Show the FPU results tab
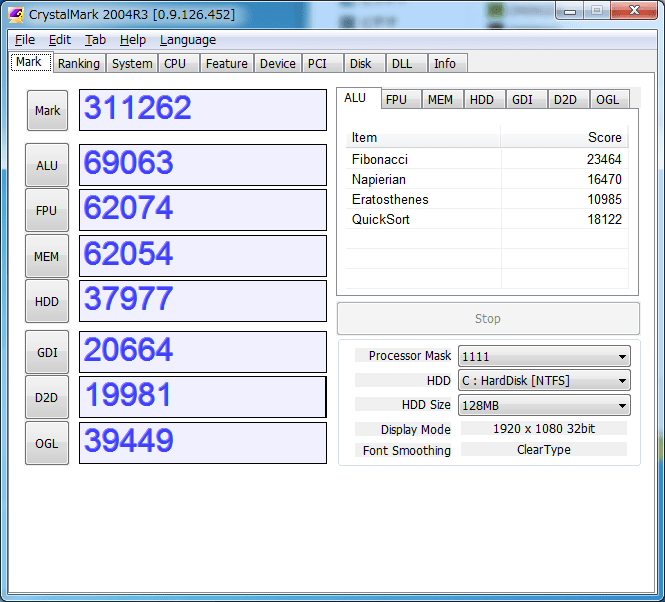Image resolution: width=665 pixels, height=602 pixels. coord(400,99)
